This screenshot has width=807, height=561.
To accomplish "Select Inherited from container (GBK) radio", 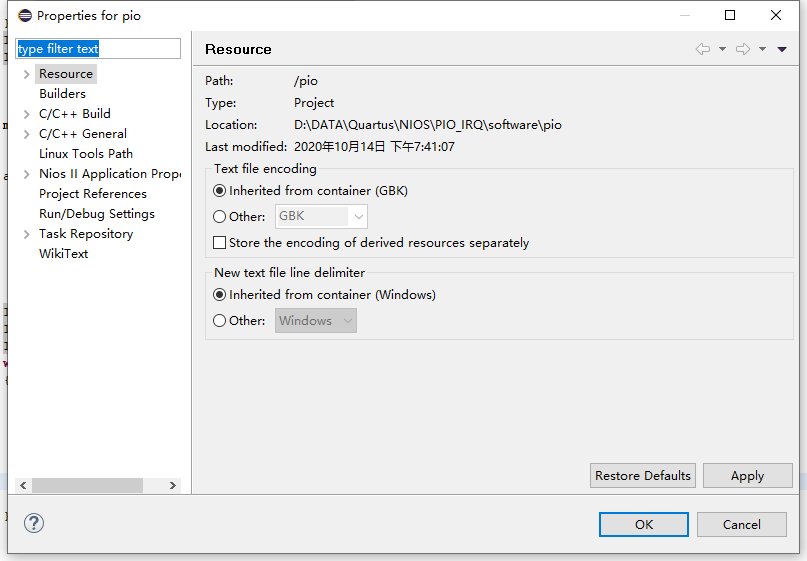I will pyautogui.click(x=220, y=191).
